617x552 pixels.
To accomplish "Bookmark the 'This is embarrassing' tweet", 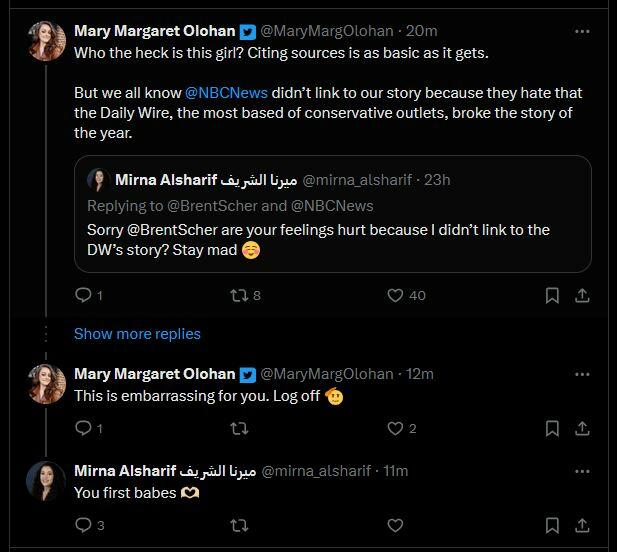I will coord(552,428).
